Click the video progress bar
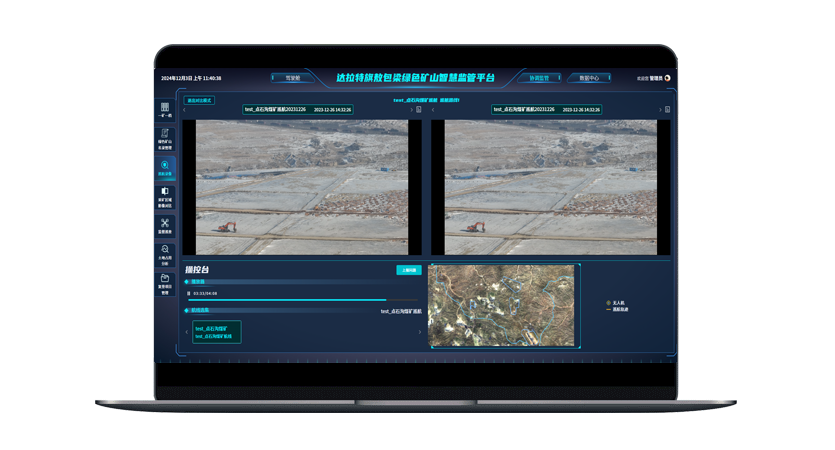The width and height of the screenshot is (835, 450). [304, 300]
